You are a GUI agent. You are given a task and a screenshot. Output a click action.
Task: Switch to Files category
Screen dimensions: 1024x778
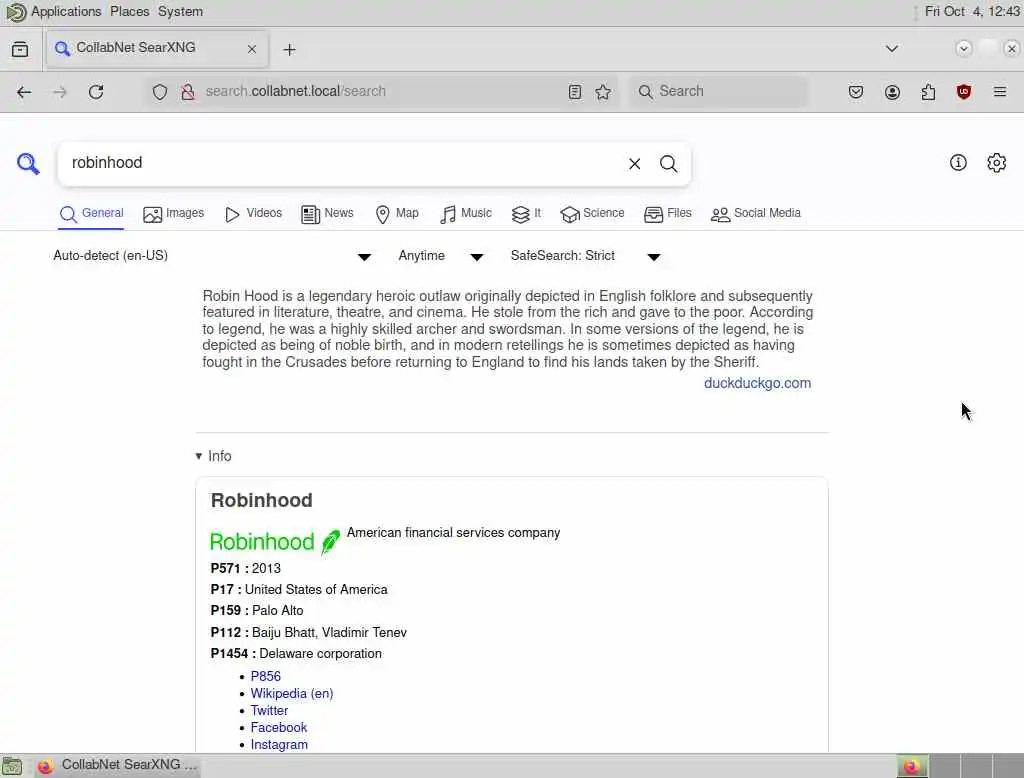click(667, 214)
